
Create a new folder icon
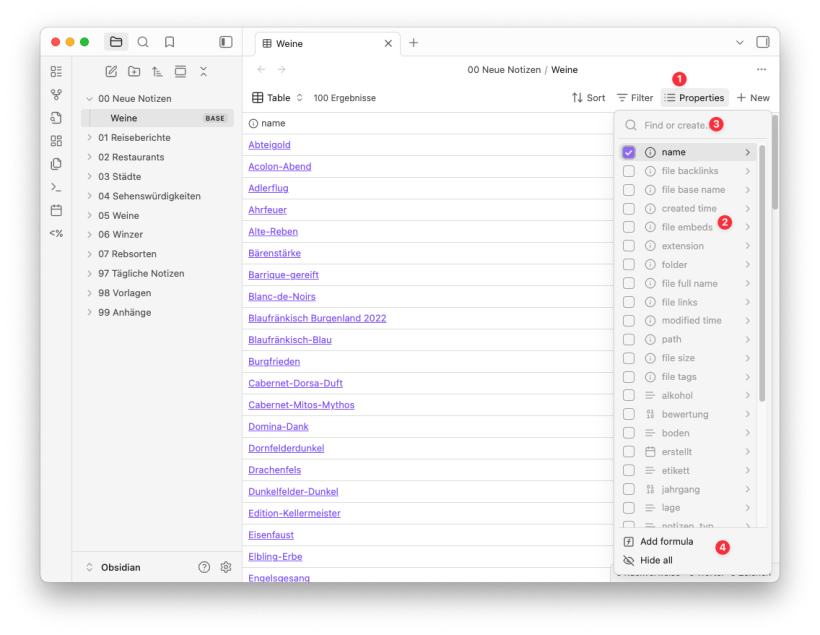(134, 72)
